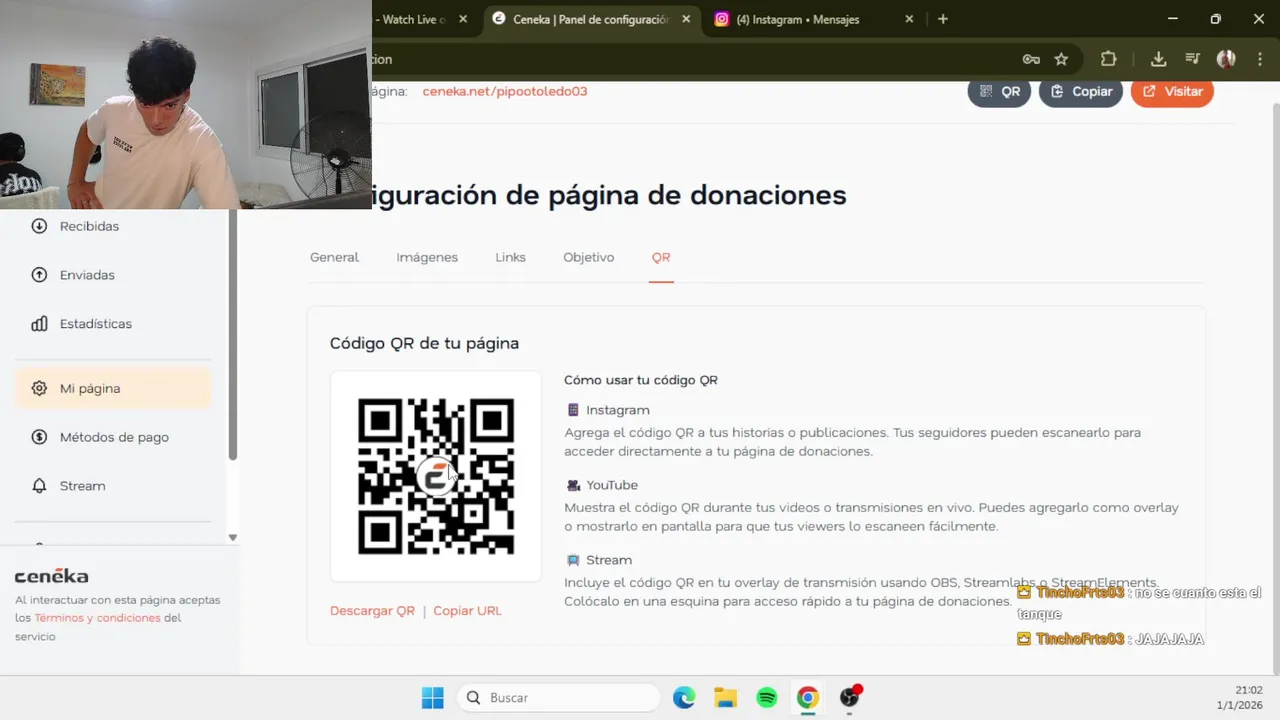Click the Recibidas download-arrow icon
The width and height of the screenshot is (1280, 720).
coord(39,226)
